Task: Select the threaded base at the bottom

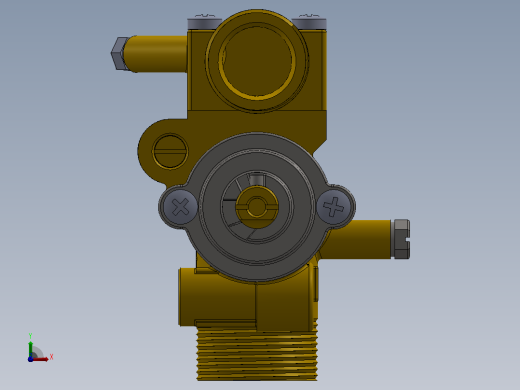Action: click(257, 353)
